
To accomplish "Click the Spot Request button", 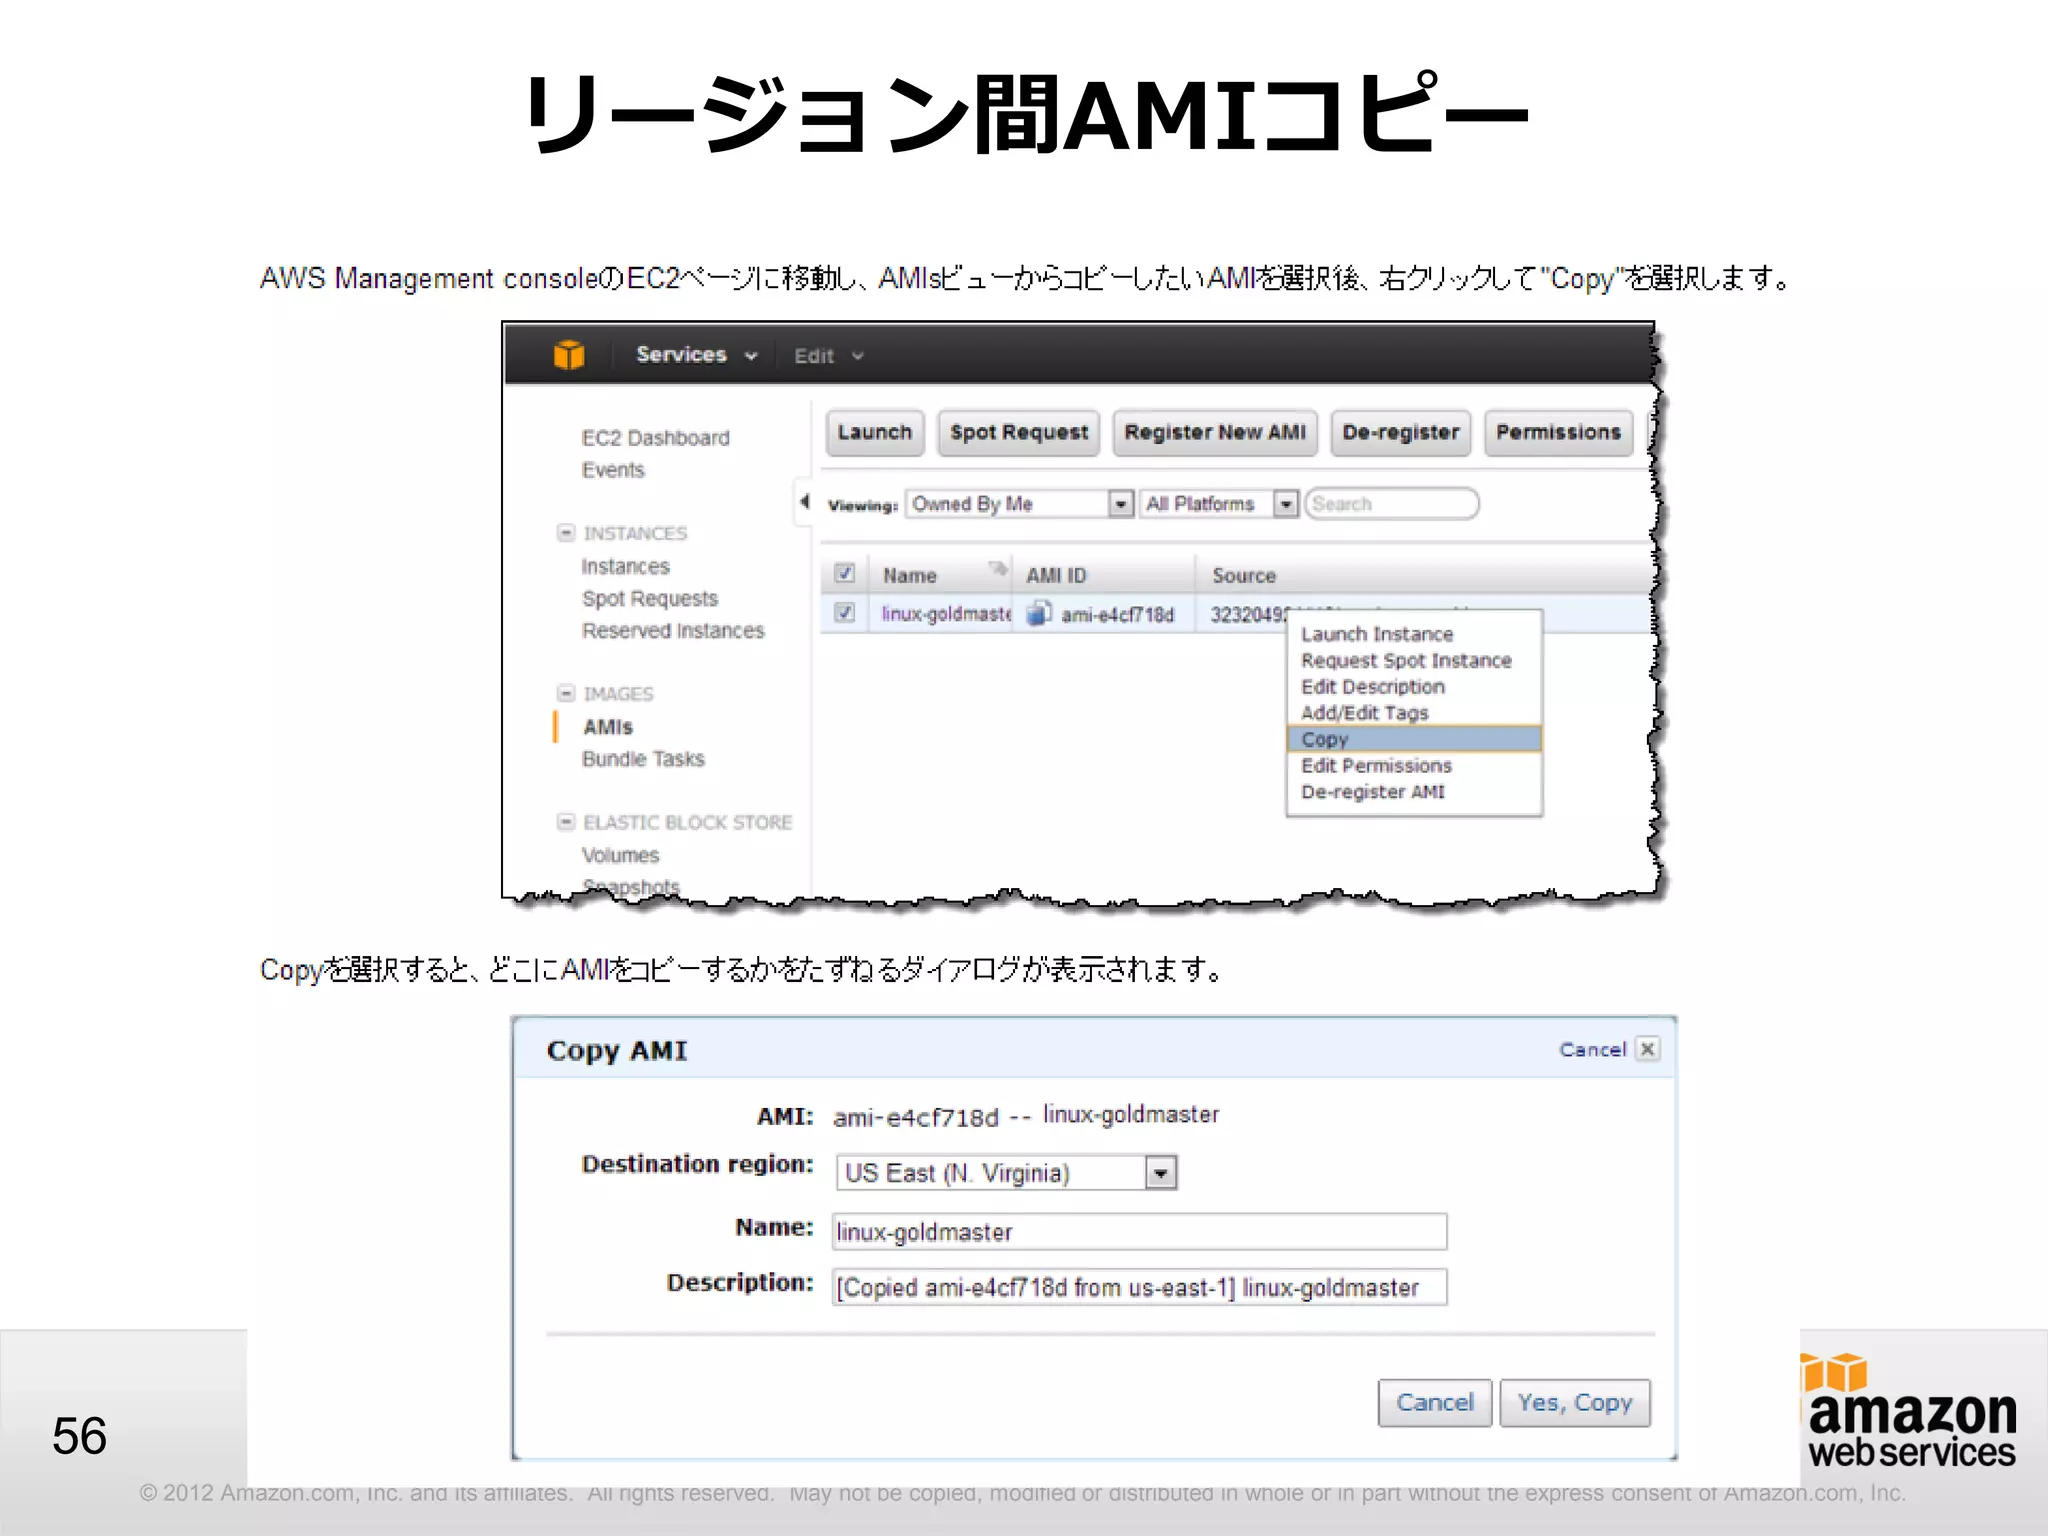I will point(1019,433).
